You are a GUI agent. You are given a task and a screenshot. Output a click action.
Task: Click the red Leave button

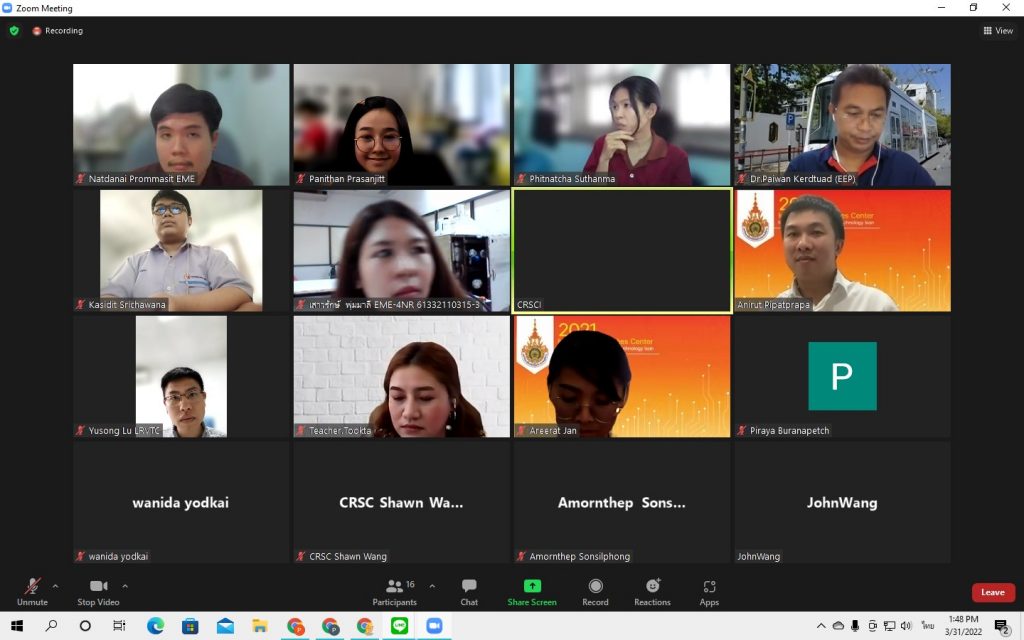[992, 592]
